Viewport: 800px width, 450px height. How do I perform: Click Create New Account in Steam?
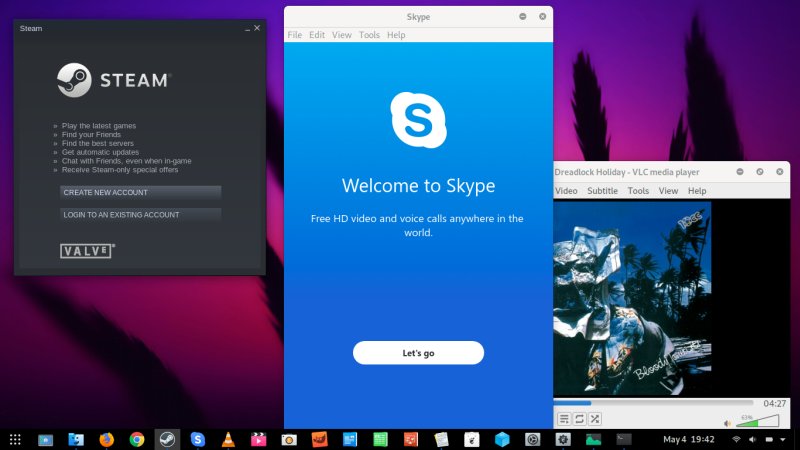[140, 192]
